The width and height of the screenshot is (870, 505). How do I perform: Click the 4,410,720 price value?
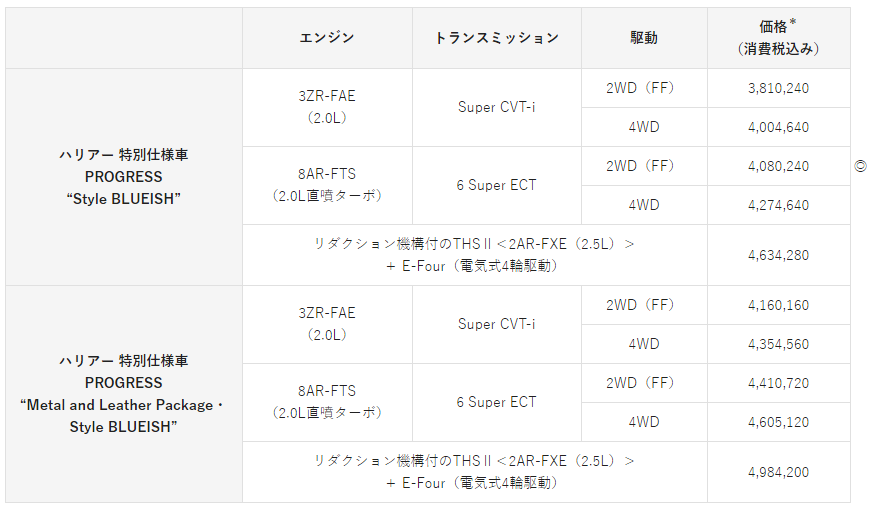(778, 383)
